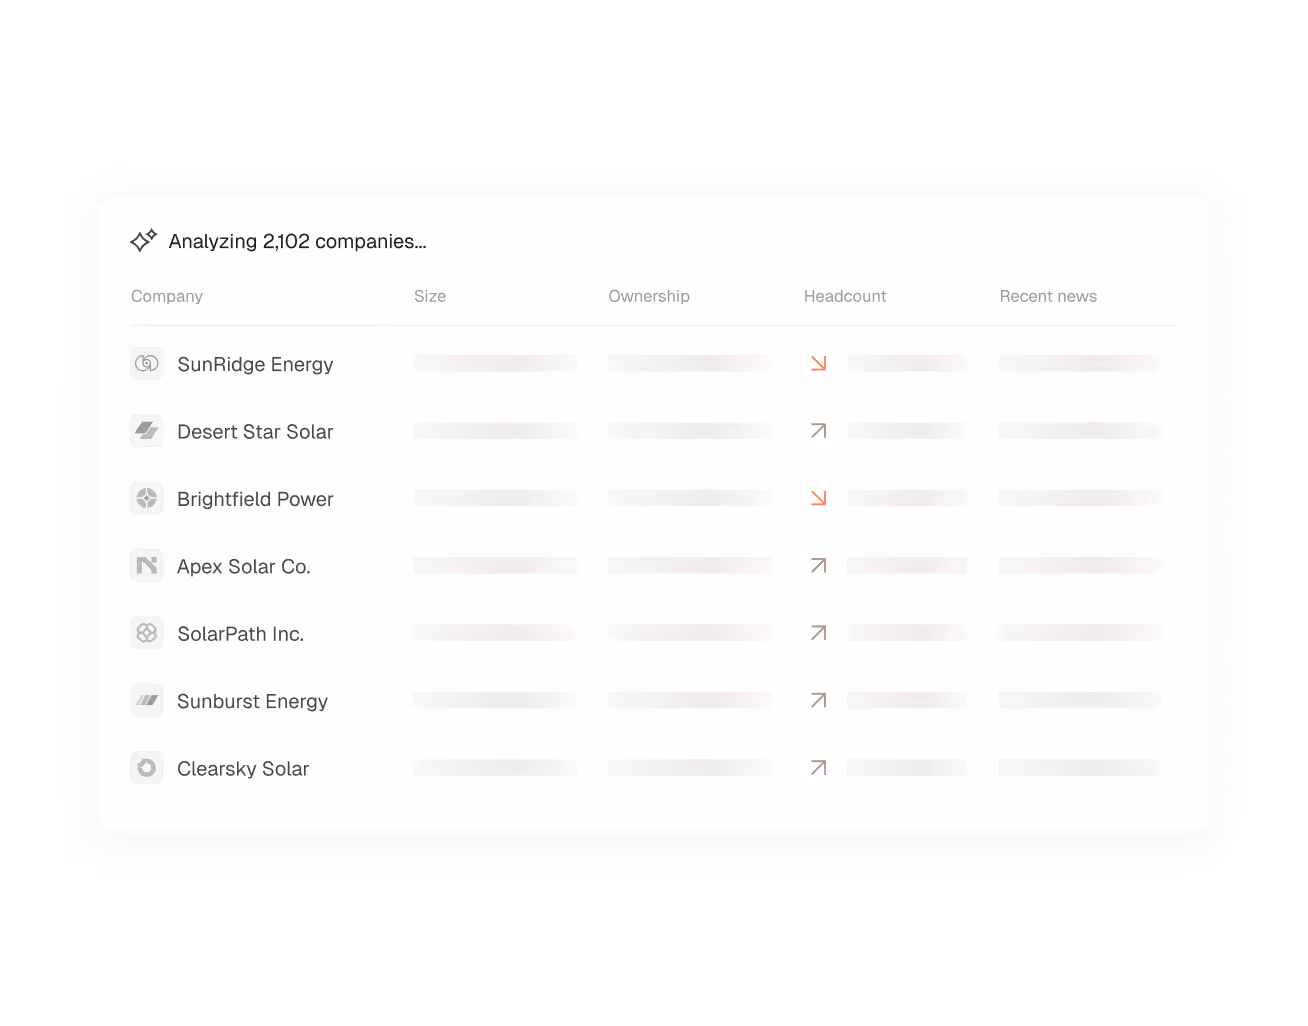Select the Clearsky Solar company name
The width and height of the screenshot is (1308, 1026).
point(243,769)
